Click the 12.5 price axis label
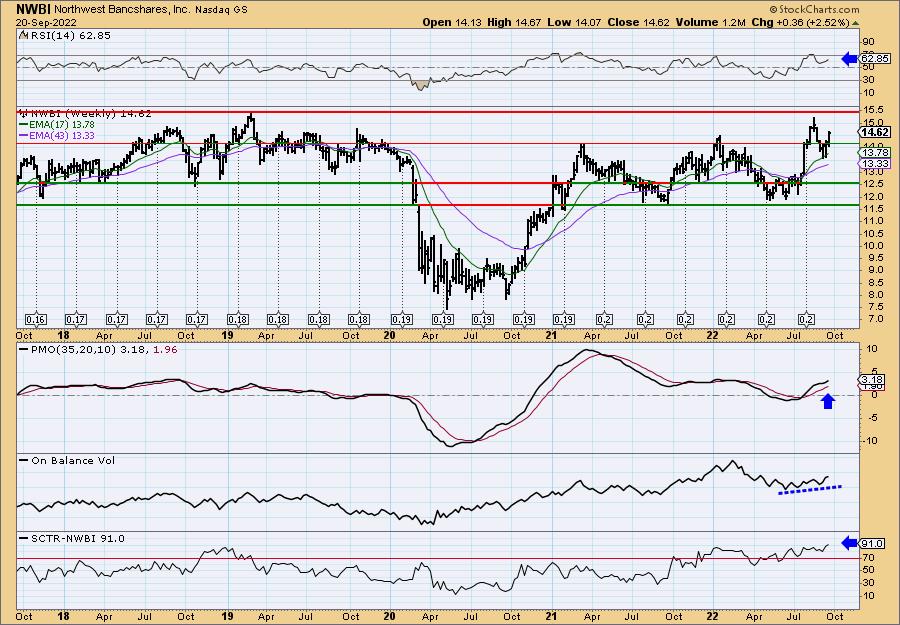Image resolution: width=900 pixels, height=625 pixels. pos(871,183)
